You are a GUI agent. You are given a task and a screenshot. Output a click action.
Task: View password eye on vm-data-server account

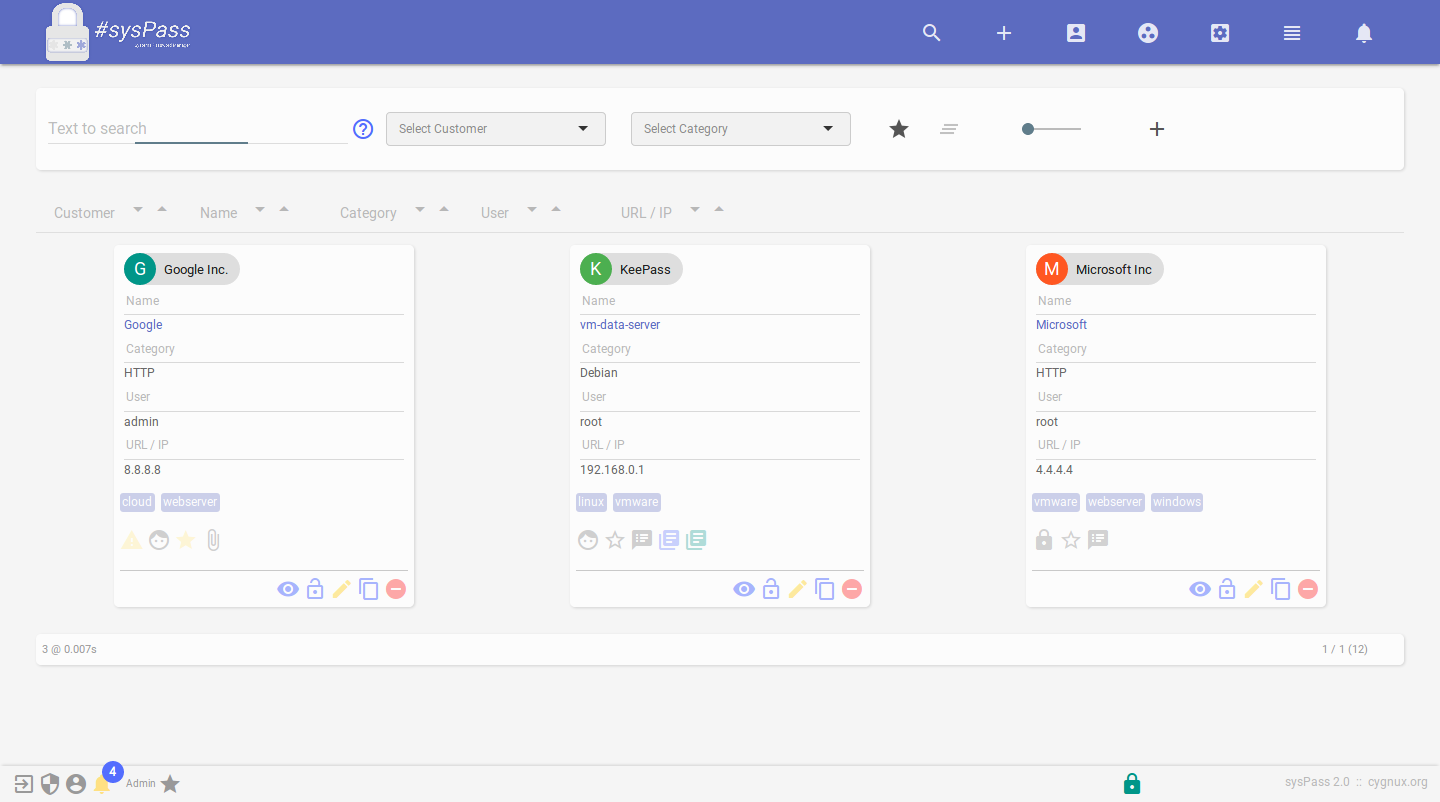point(744,589)
